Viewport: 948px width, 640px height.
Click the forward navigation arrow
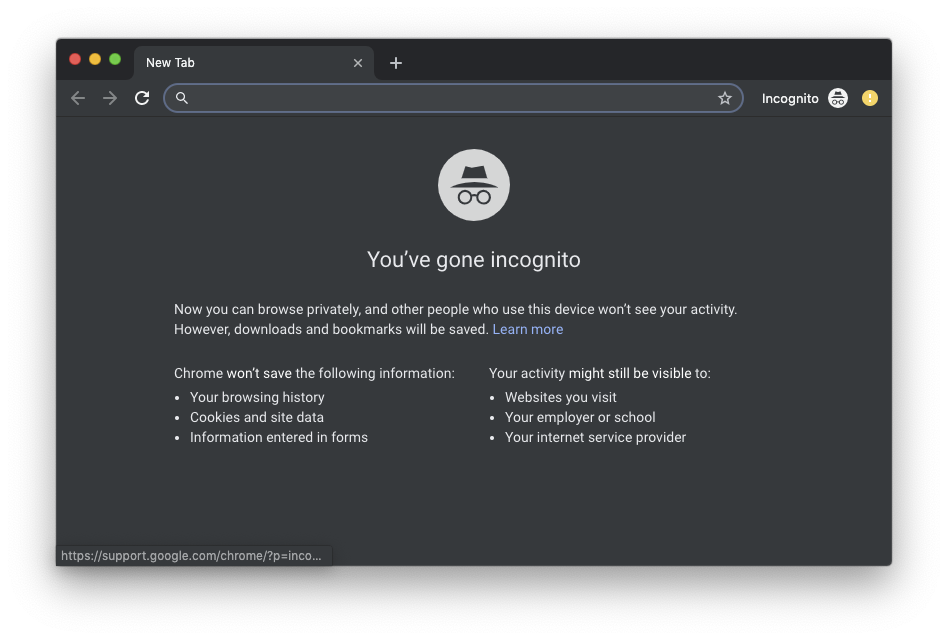[x=110, y=98]
